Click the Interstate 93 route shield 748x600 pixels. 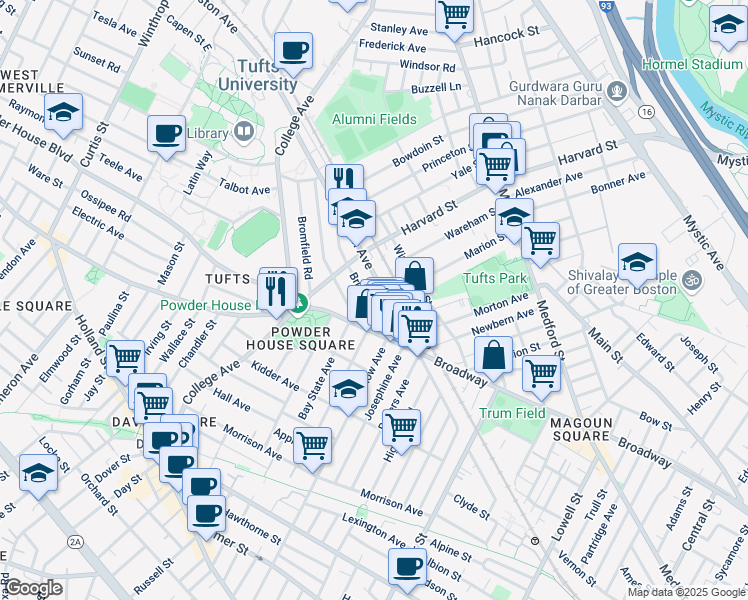(606, 6)
